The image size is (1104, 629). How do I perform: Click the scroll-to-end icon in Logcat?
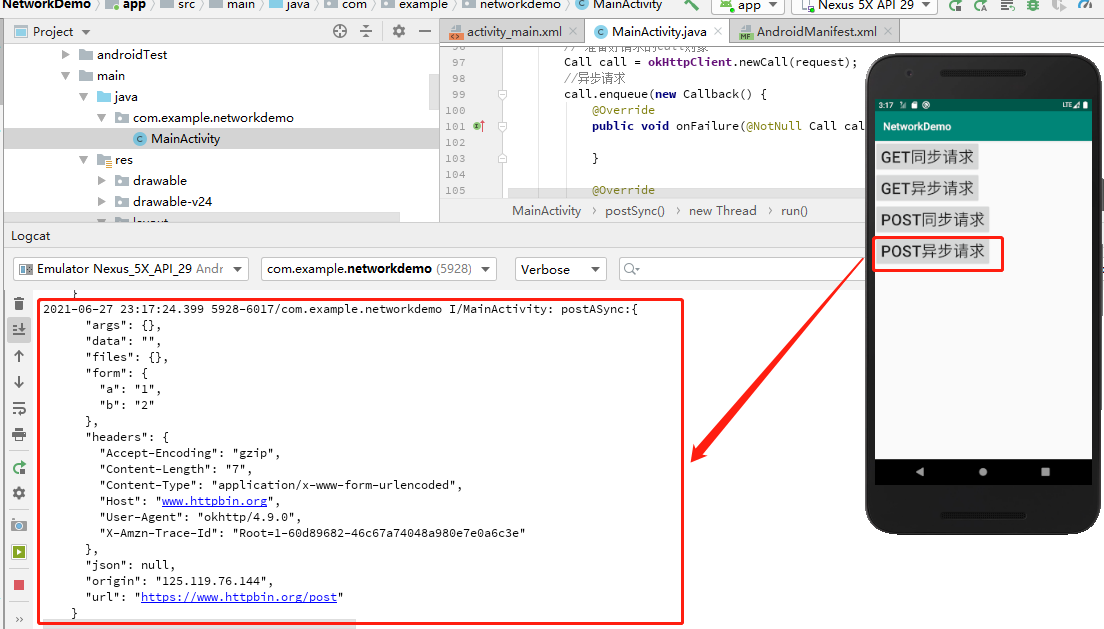click(x=19, y=329)
